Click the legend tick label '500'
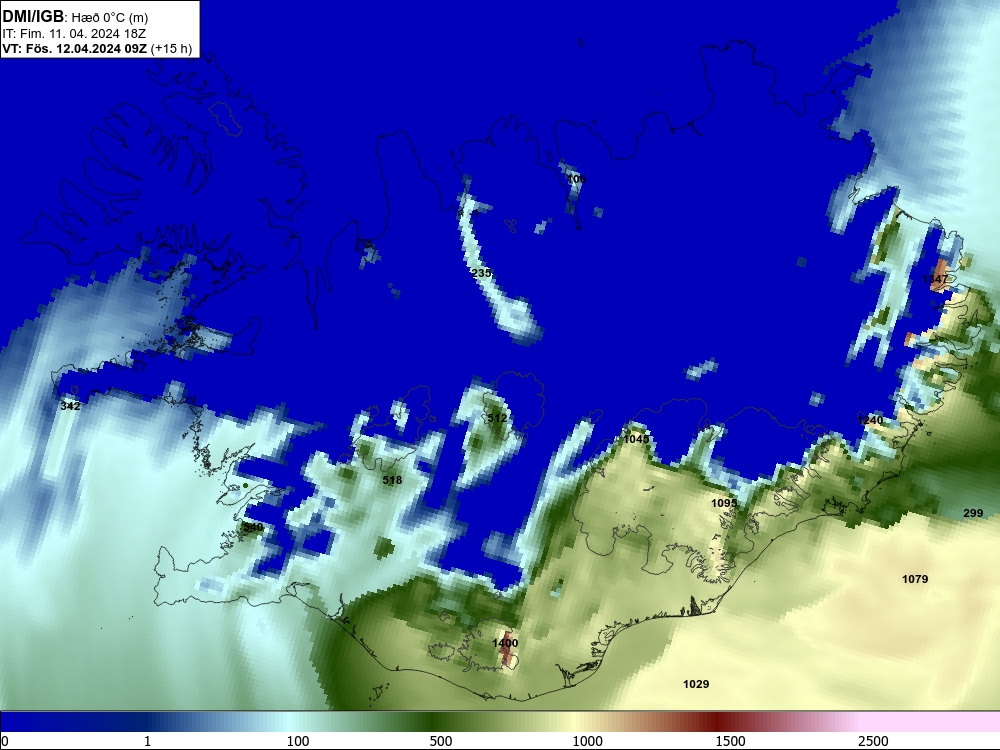 (441, 741)
